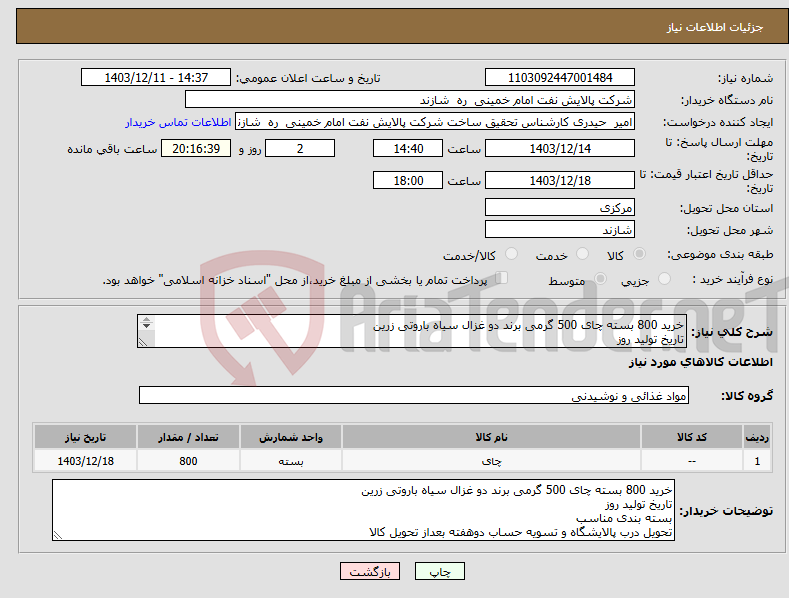The image size is (789, 598).
Task: Click the بسته unit cell in the table
Action: [x=291, y=461]
